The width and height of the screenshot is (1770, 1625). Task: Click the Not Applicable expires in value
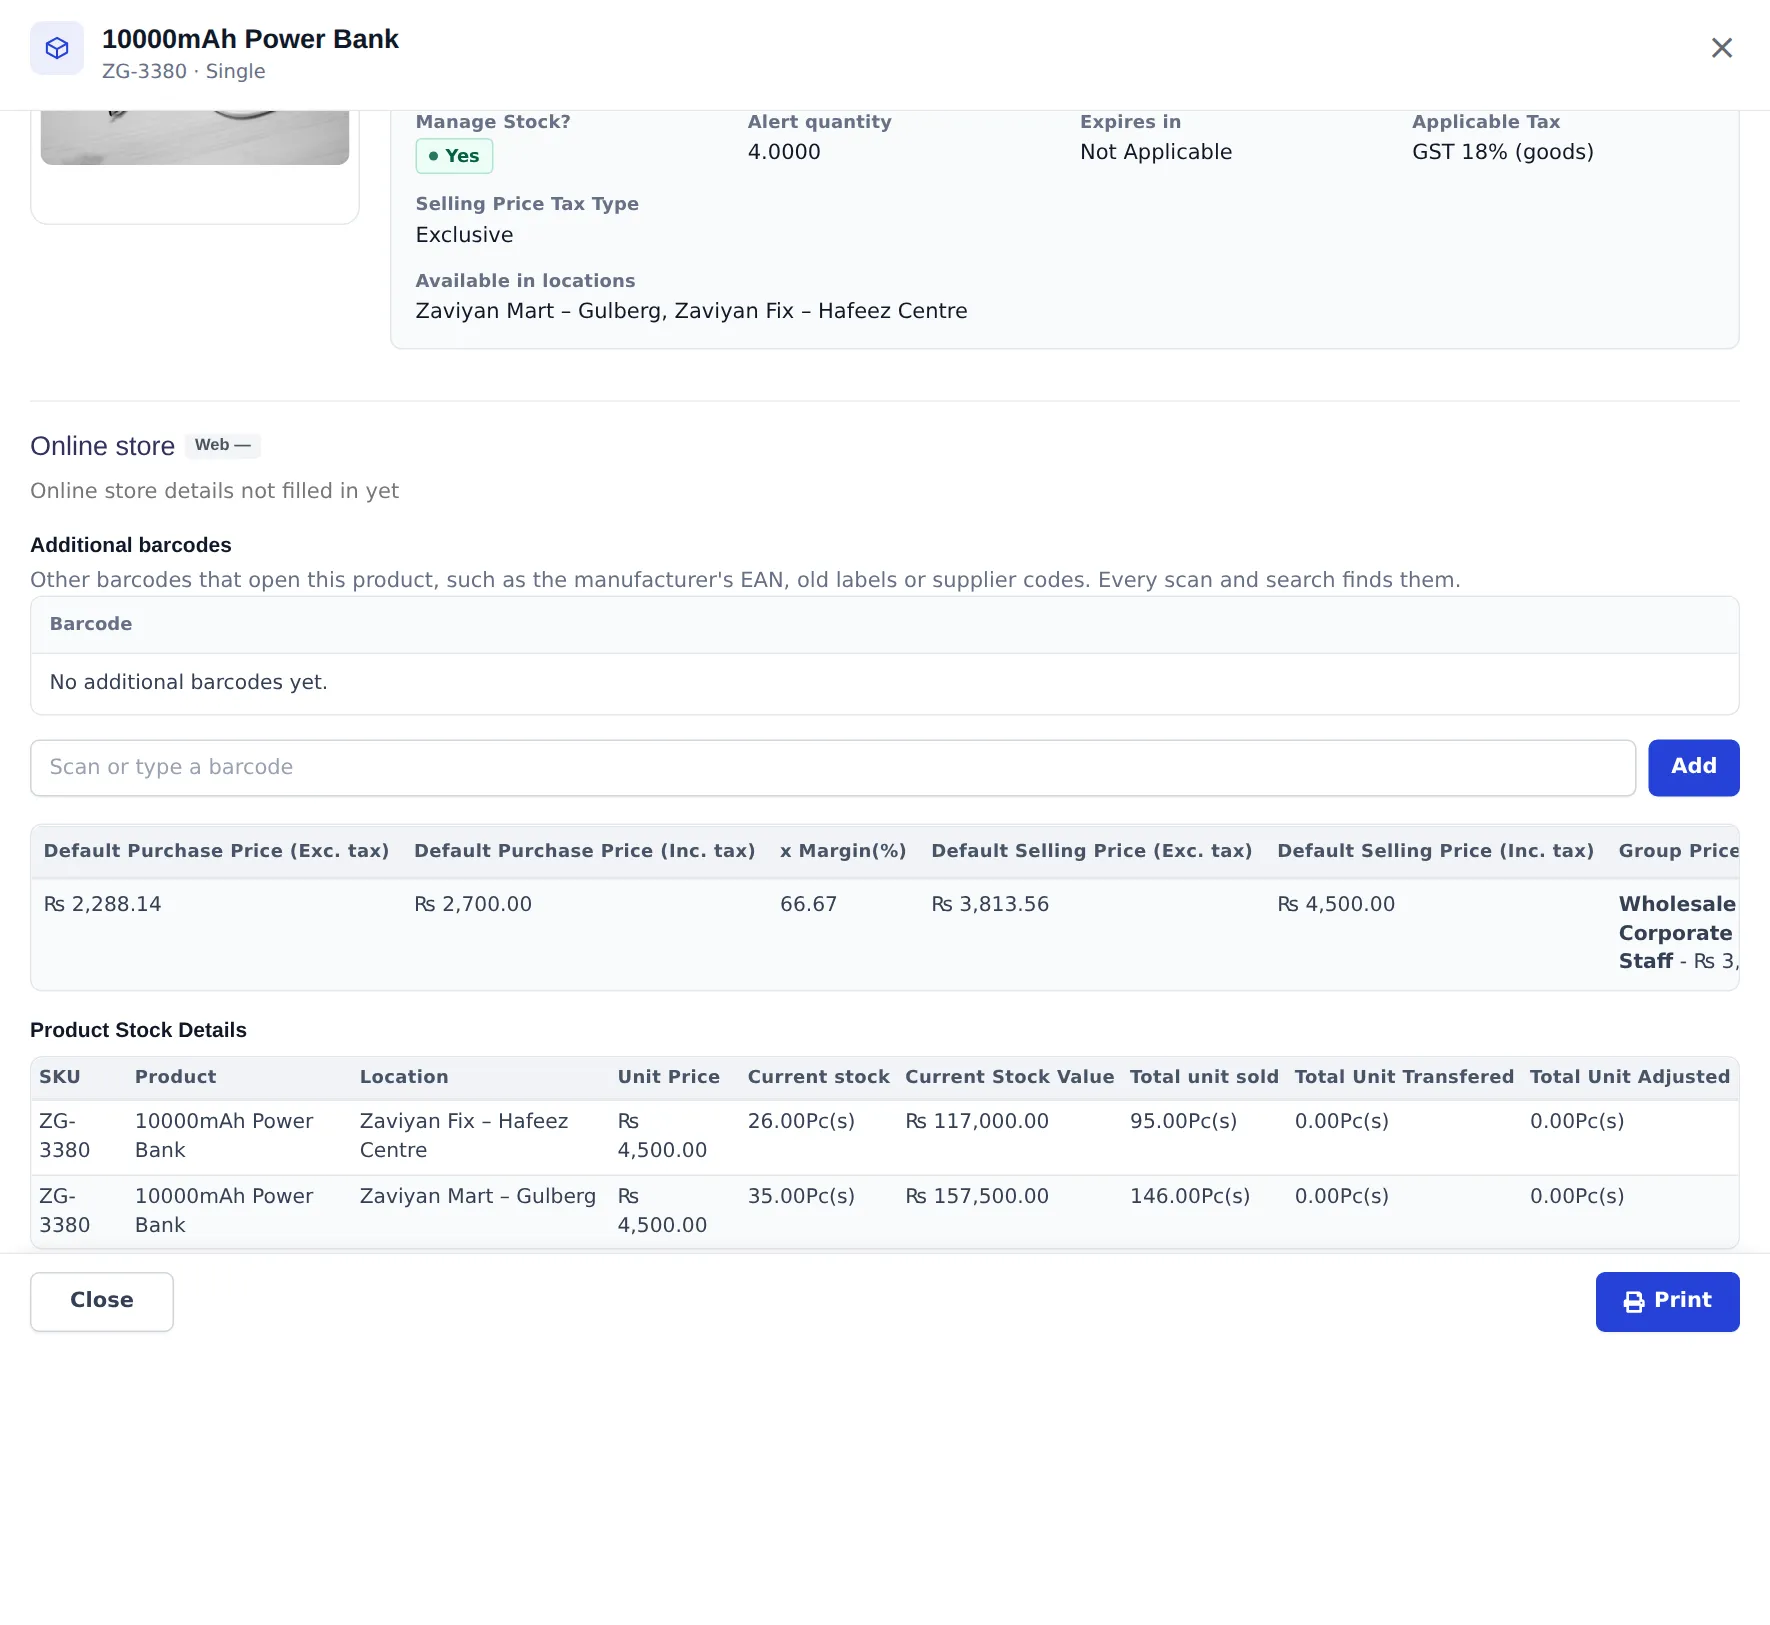point(1155,152)
